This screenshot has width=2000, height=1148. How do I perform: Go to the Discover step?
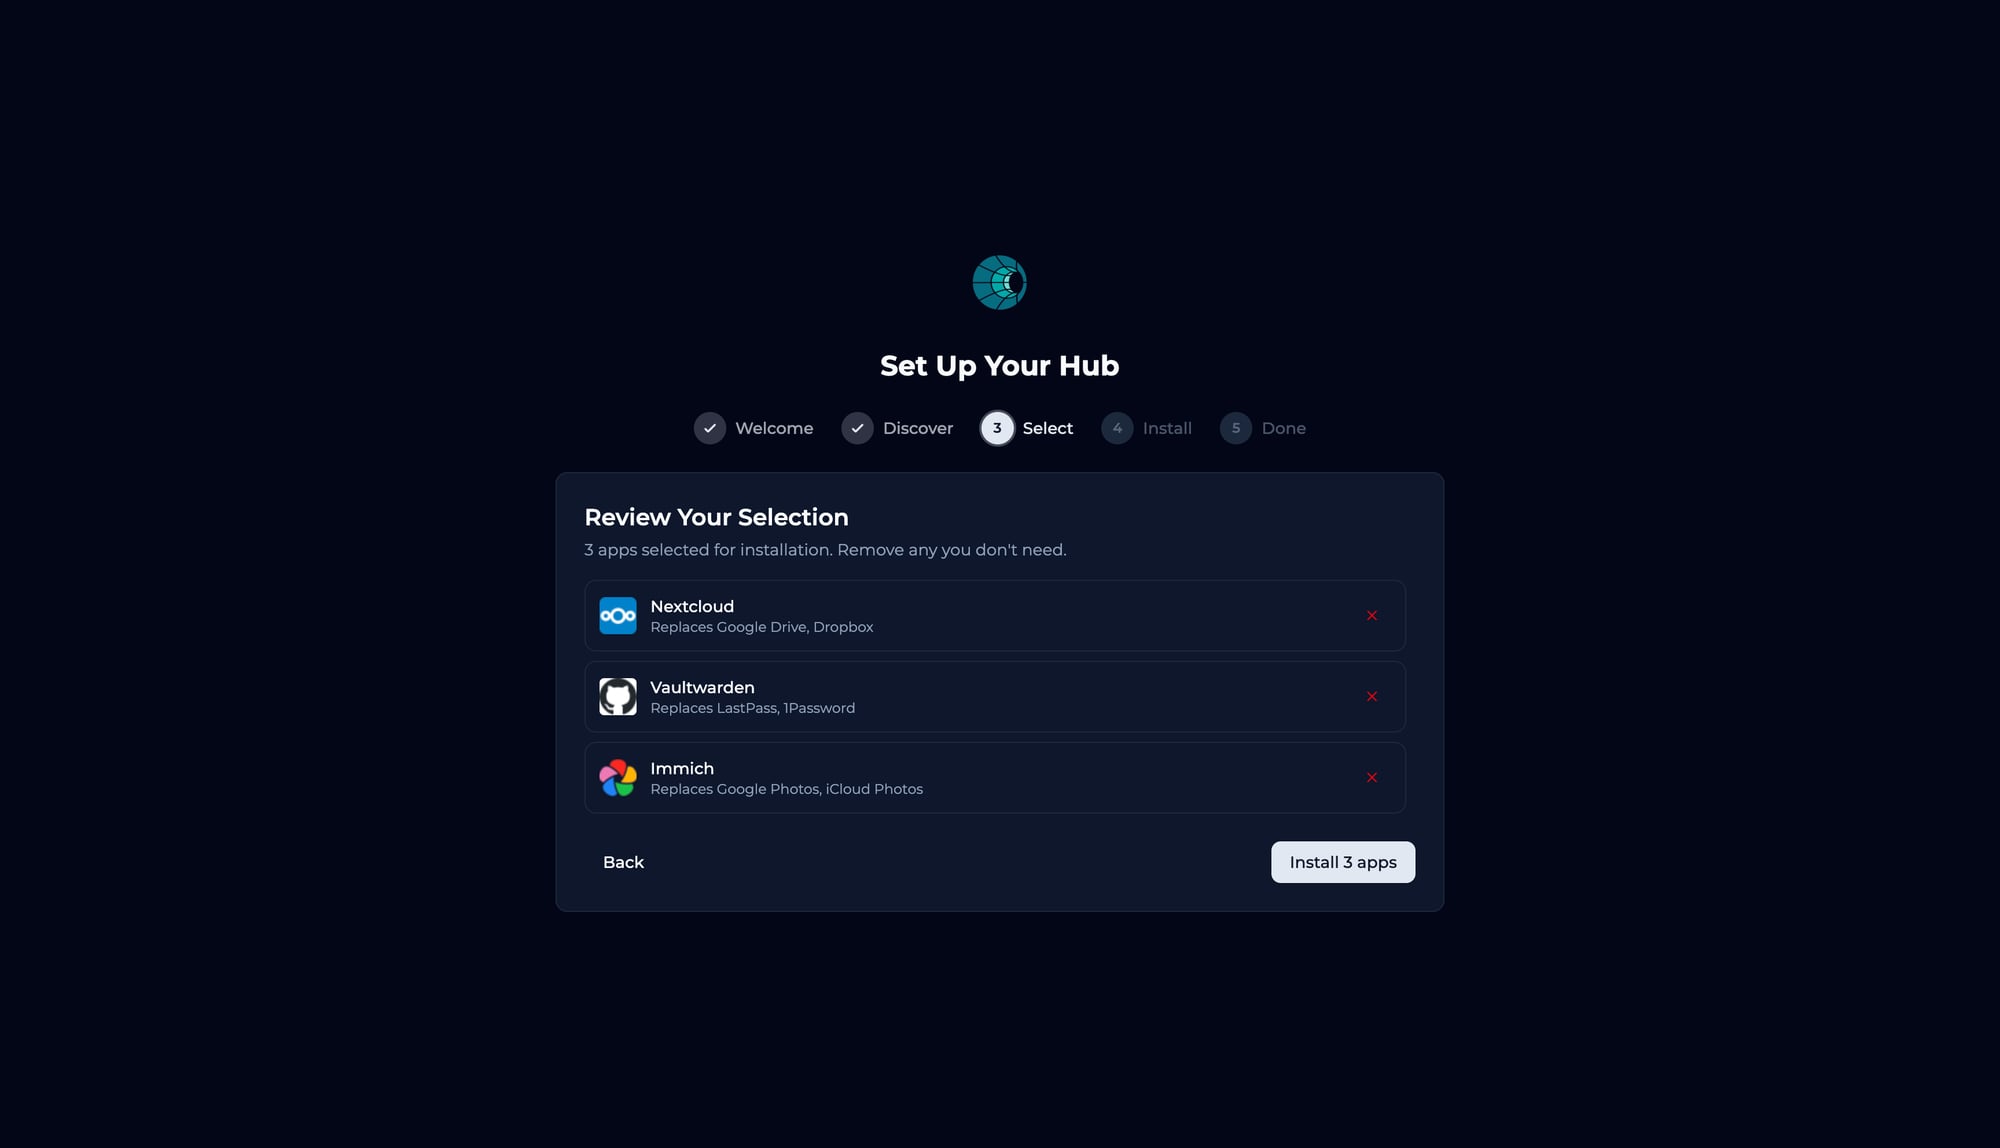tap(917, 428)
